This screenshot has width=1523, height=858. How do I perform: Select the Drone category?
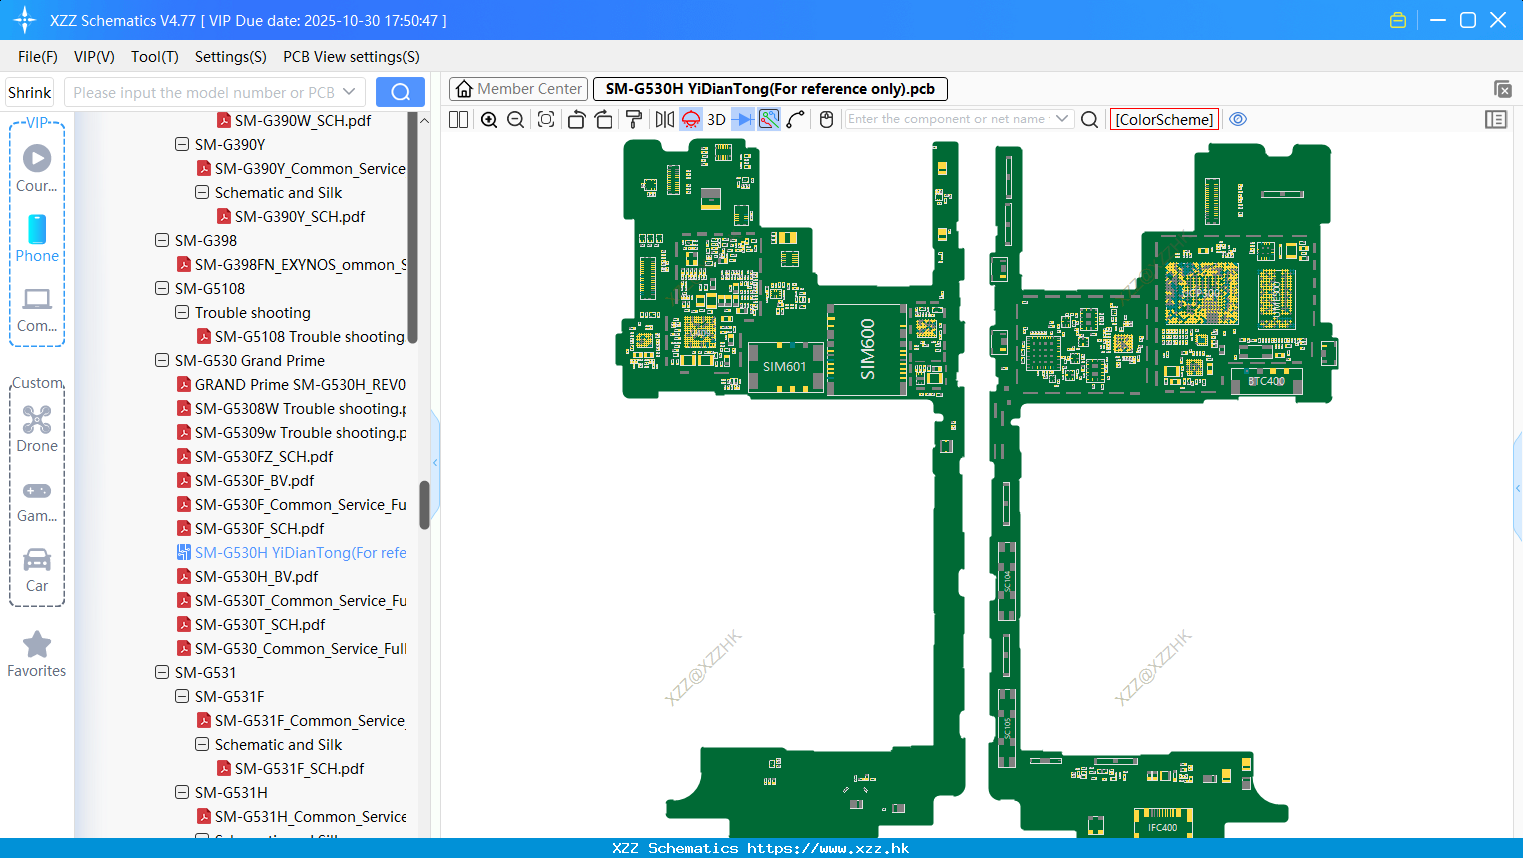click(37, 429)
